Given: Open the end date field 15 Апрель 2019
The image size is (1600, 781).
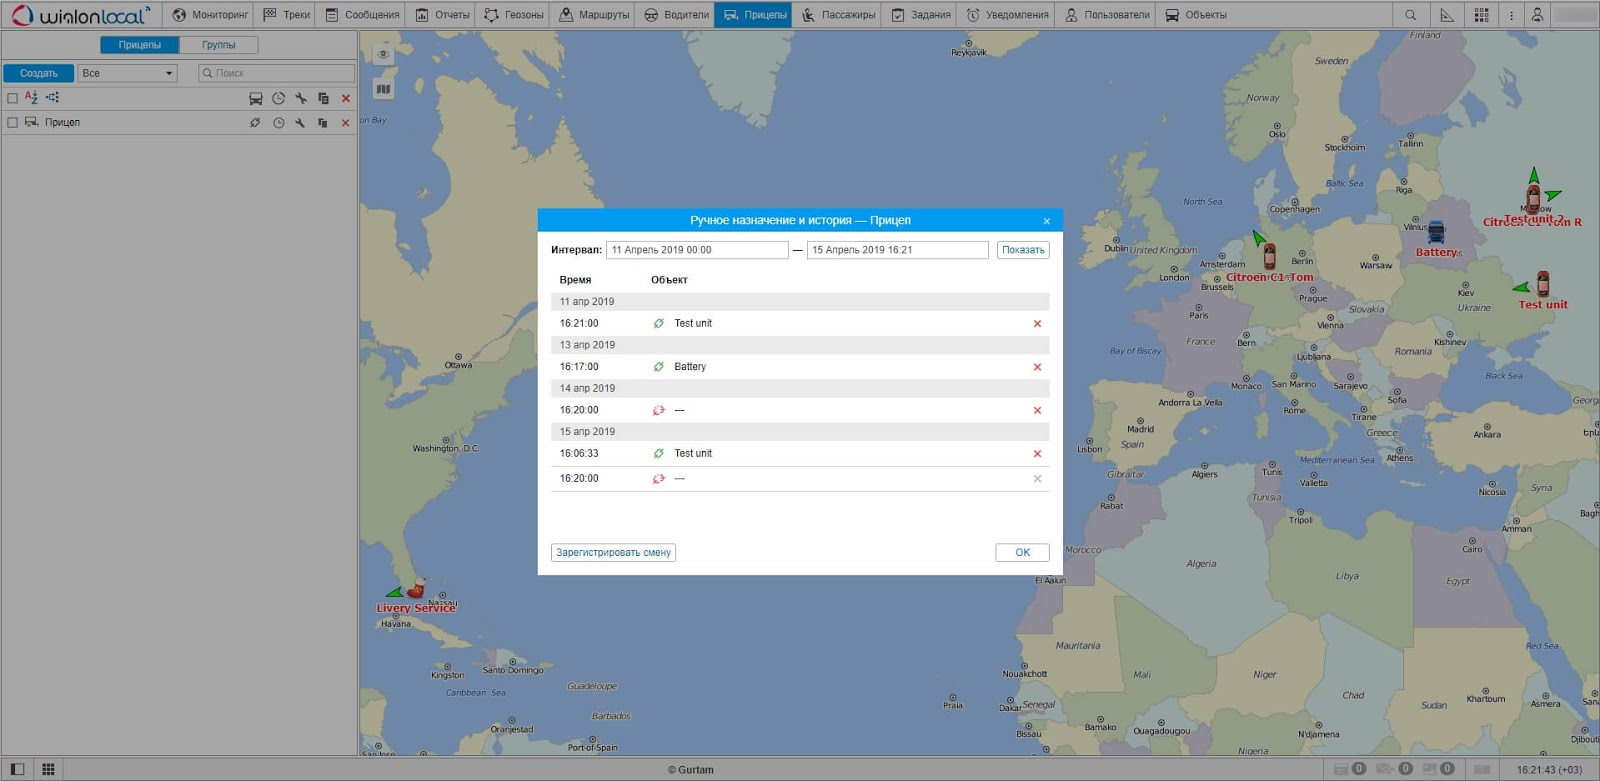Looking at the screenshot, I should (x=897, y=250).
